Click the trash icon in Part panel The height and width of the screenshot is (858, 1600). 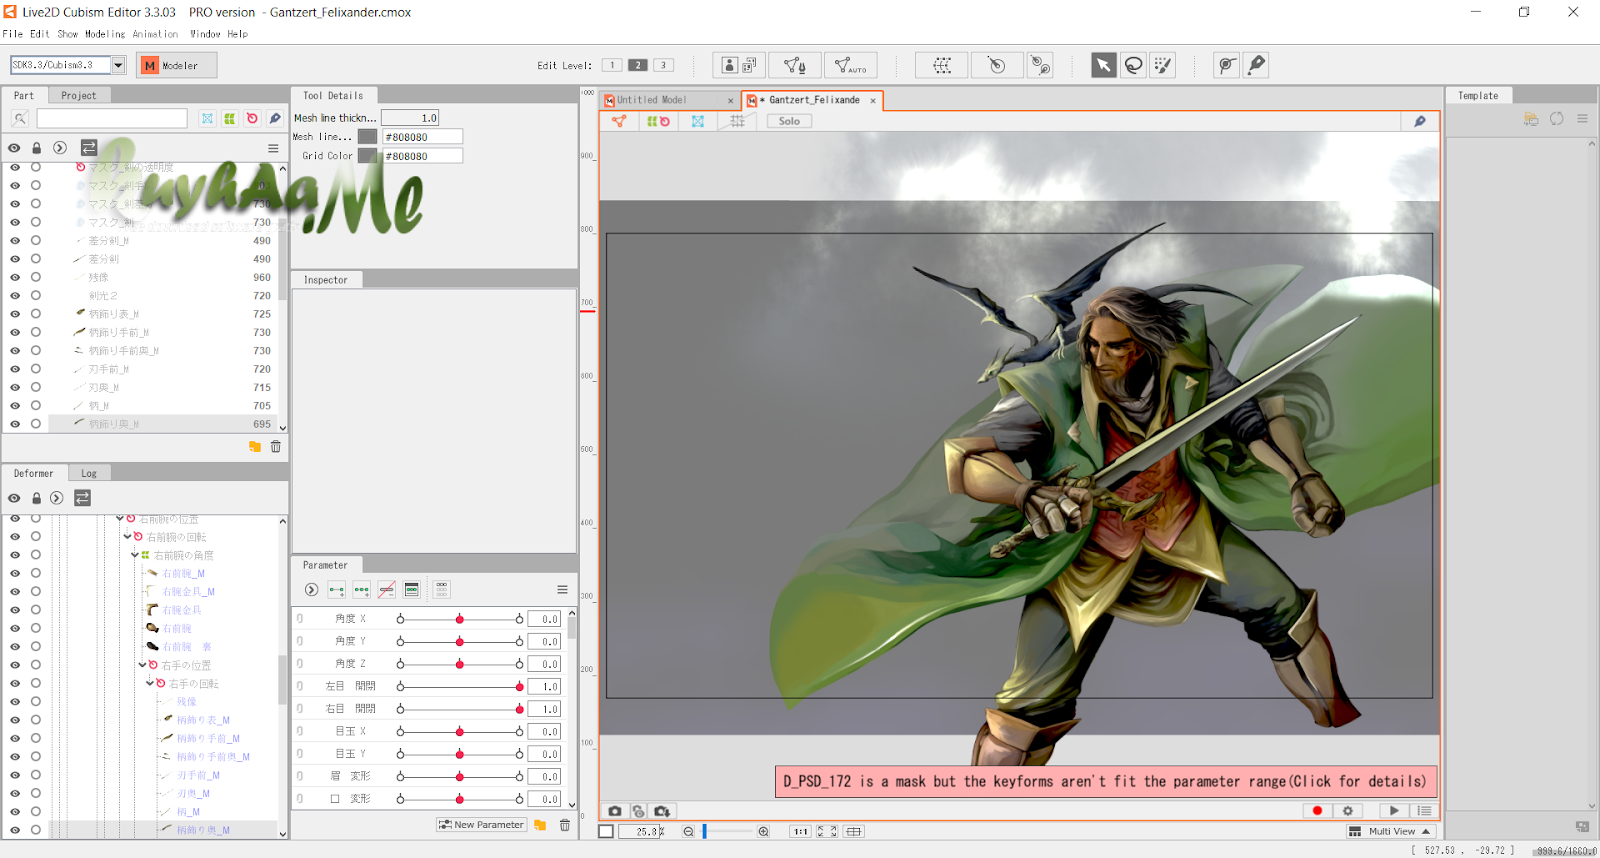(x=276, y=447)
